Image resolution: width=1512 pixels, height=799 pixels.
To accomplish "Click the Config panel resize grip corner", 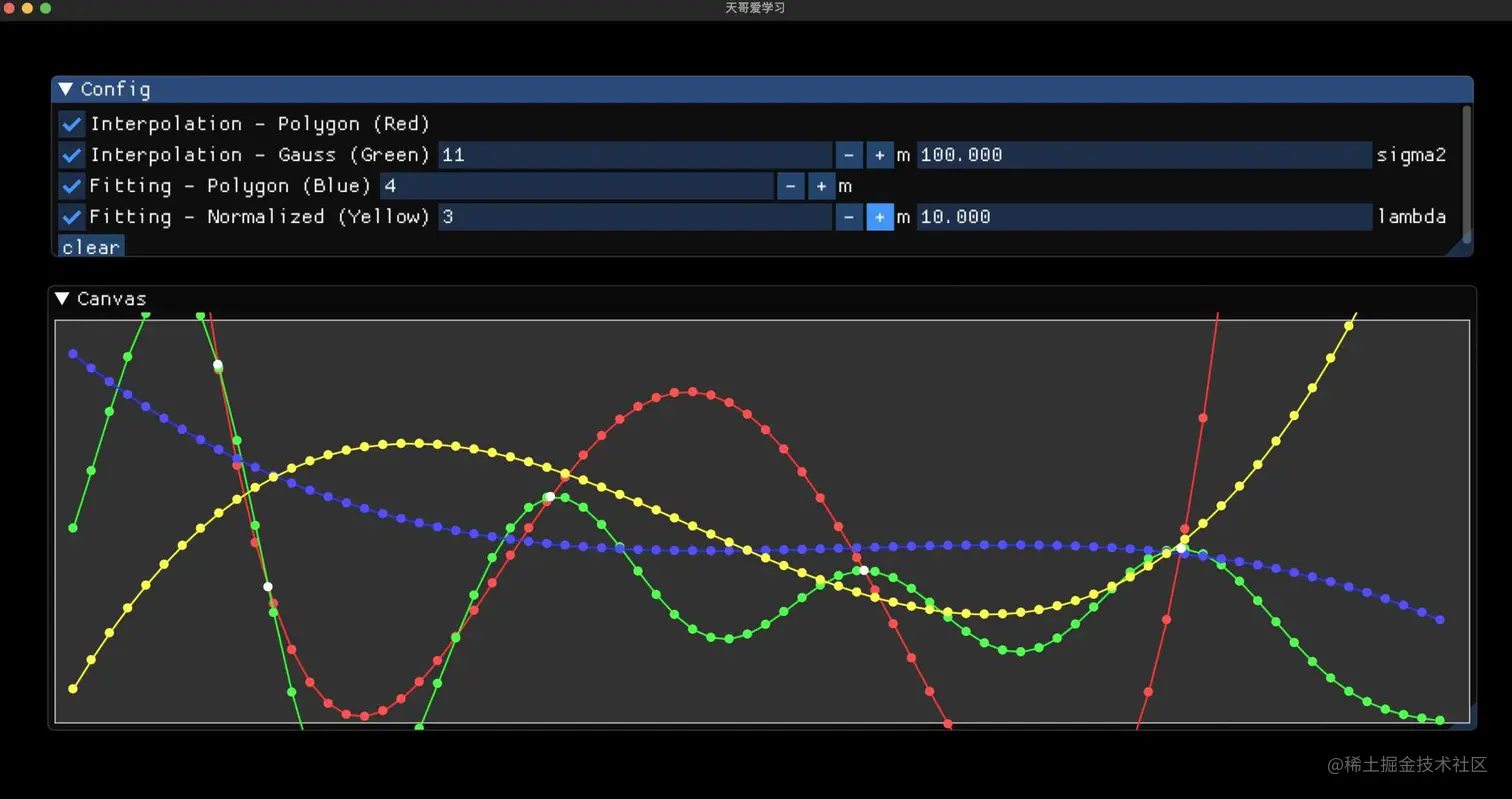I will point(1464,248).
